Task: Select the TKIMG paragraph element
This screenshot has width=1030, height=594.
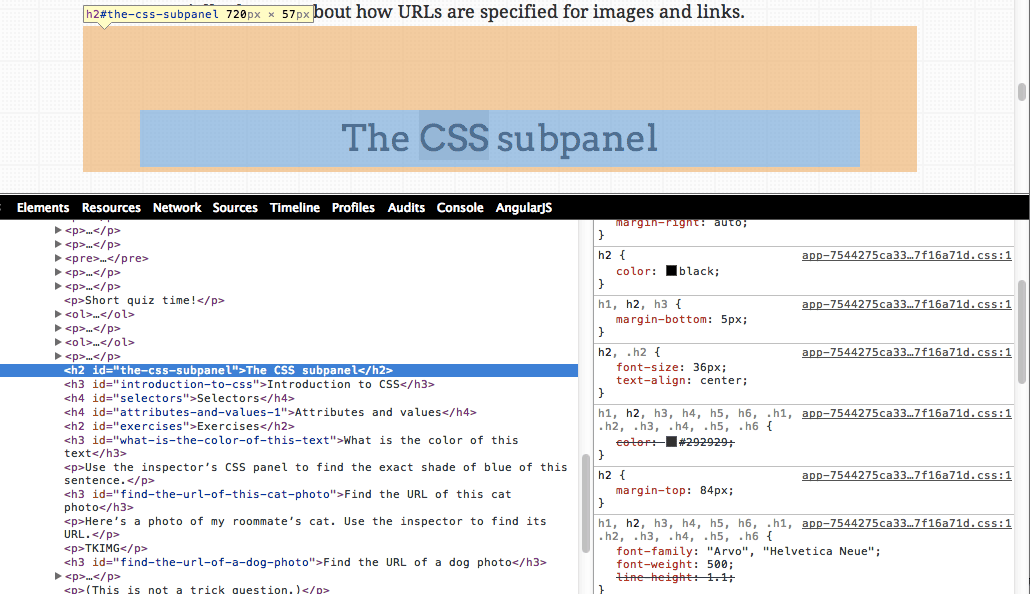Action: click(106, 548)
